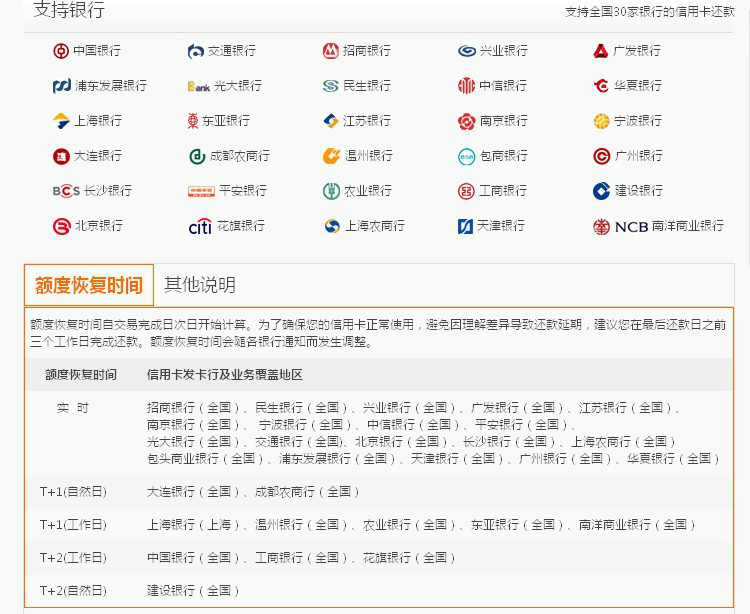Click the 包商银行 BSB logo icon

[x=466, y=156]
